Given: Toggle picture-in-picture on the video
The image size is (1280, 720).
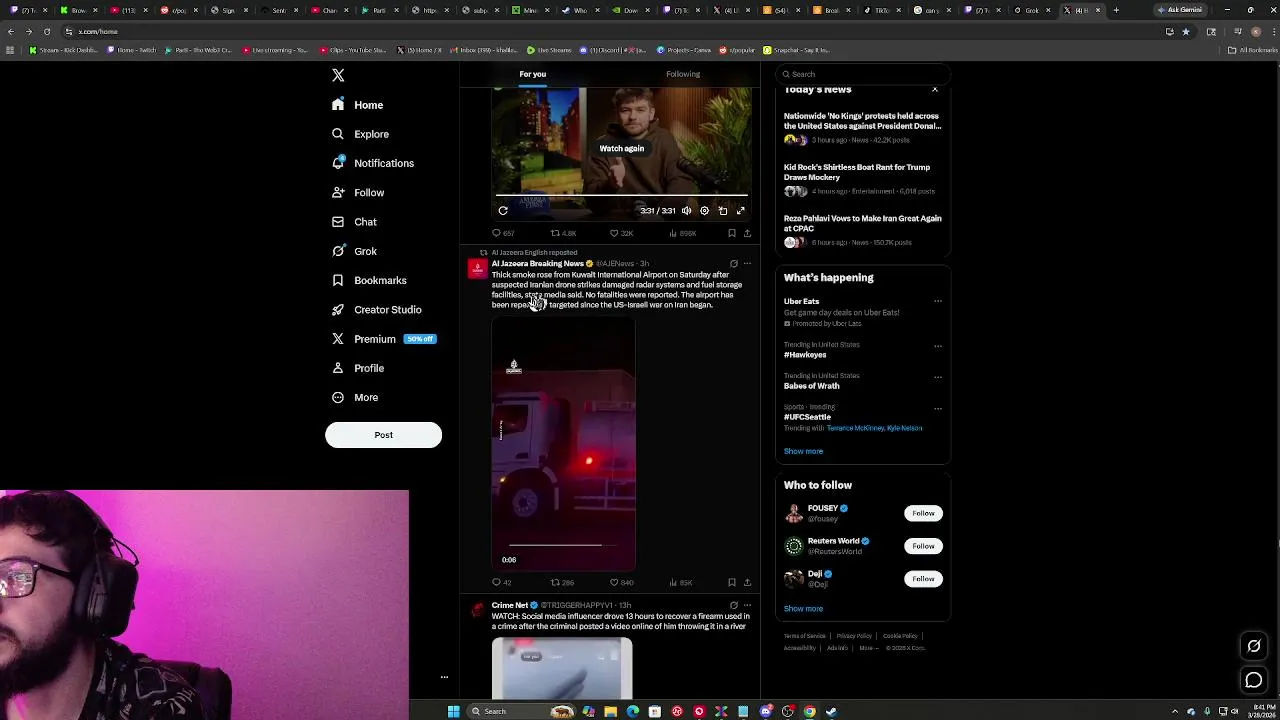Looking at the screenshot, I should pos(723,211).
